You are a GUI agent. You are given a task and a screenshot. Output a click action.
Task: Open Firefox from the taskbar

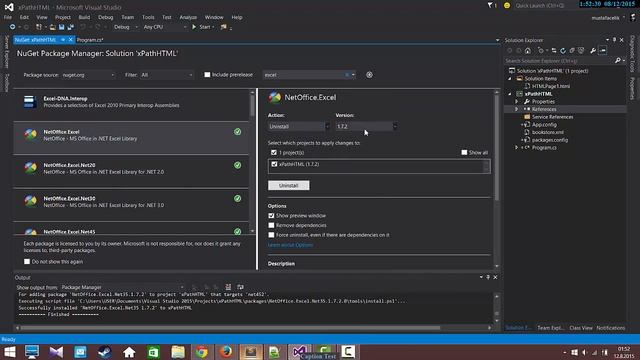[226, 352]
